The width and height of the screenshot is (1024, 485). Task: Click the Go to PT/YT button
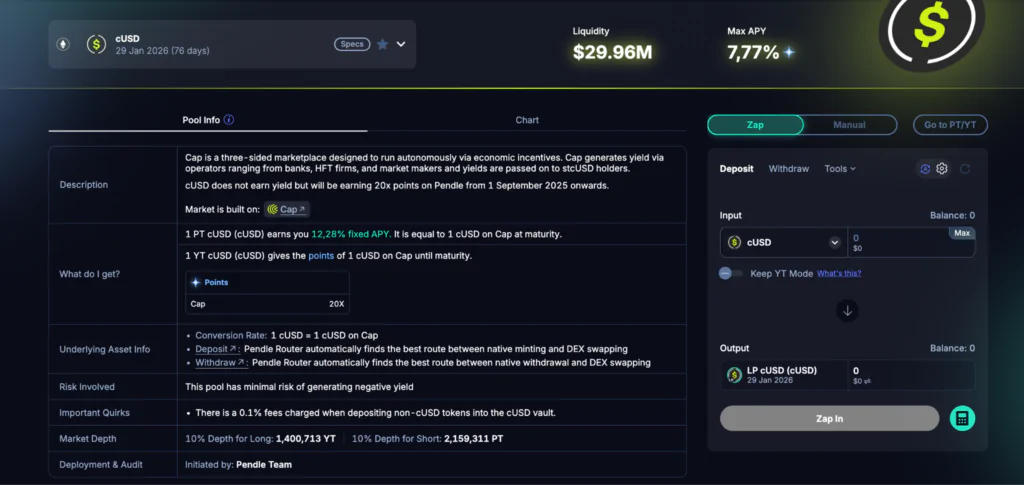point(949,125)
